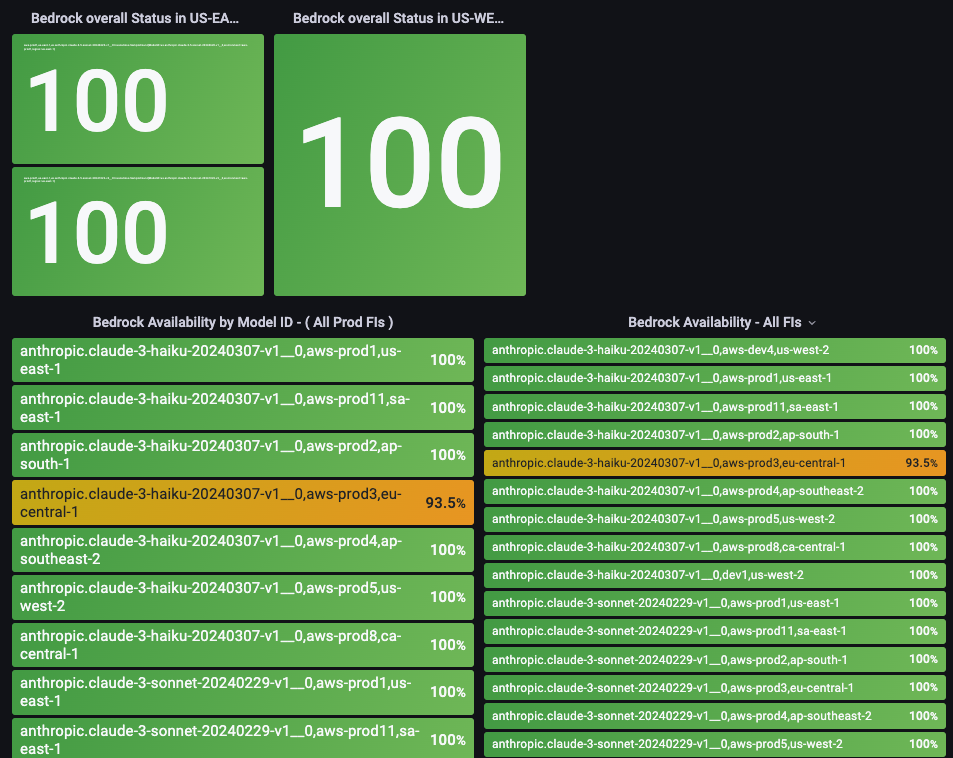Select haiku aws-dev4,us-west-2 row in All FIs panel

point(715,350)
